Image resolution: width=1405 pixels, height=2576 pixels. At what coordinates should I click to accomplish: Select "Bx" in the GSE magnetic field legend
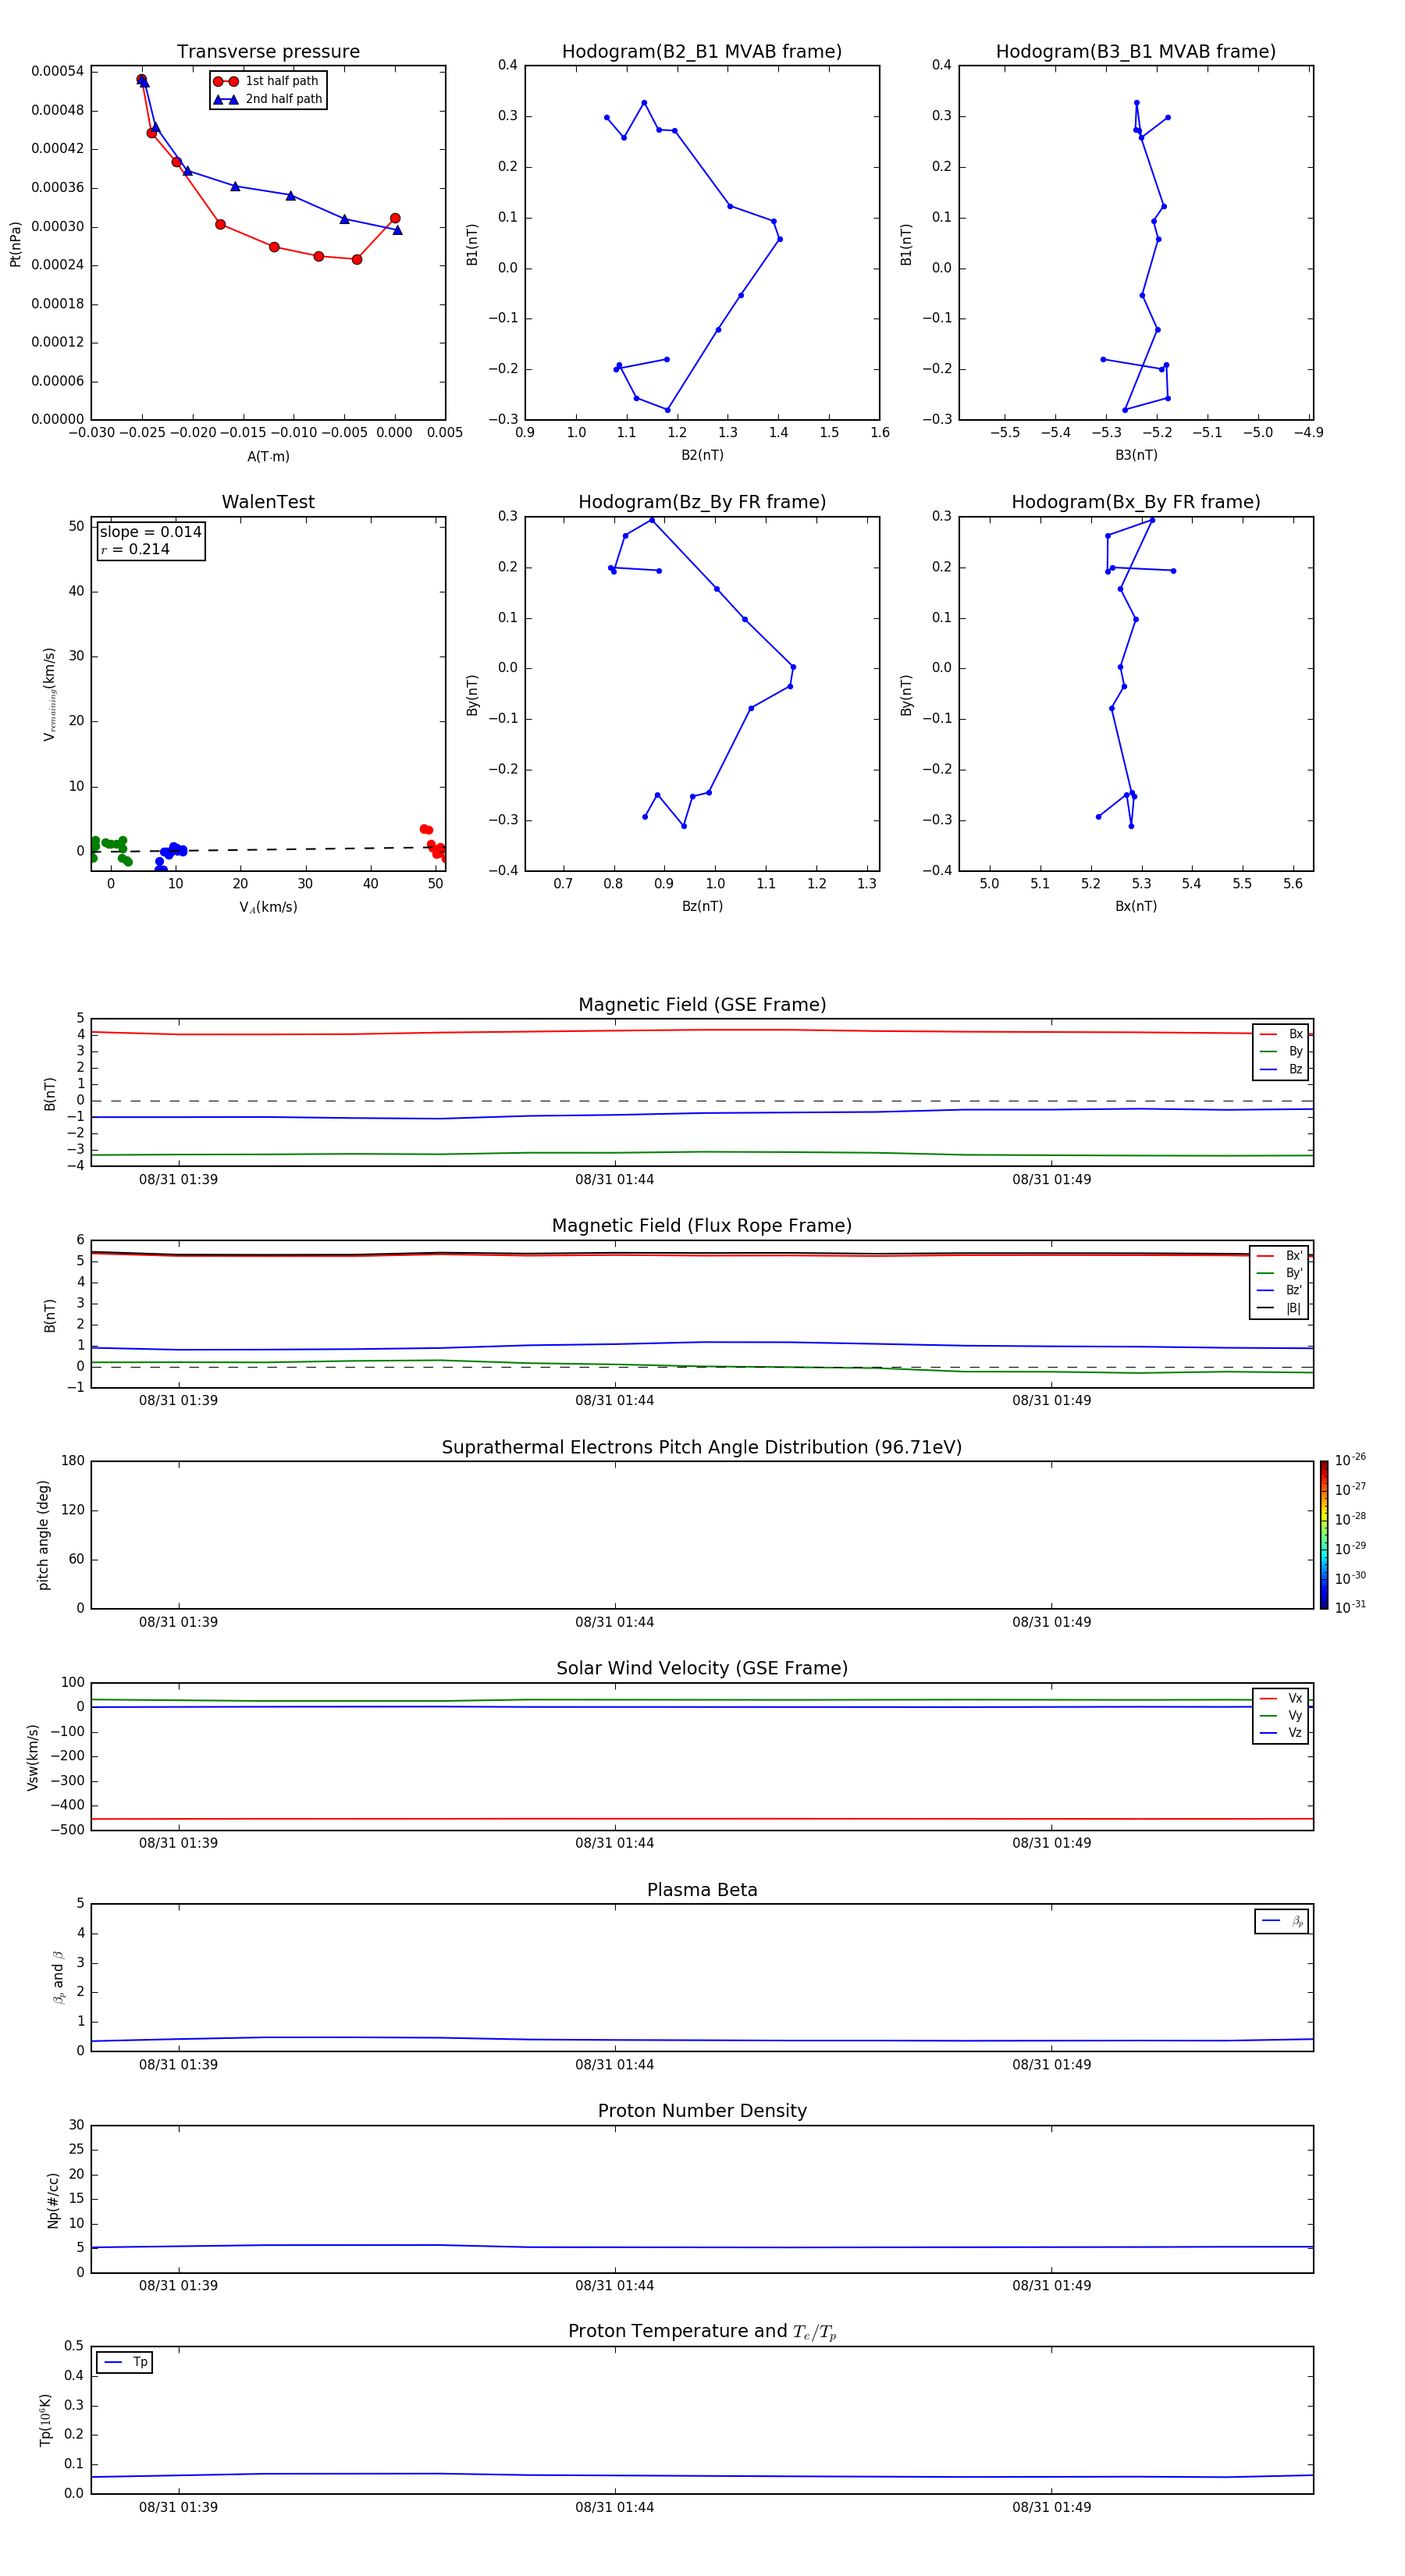pos(1281,1034)
